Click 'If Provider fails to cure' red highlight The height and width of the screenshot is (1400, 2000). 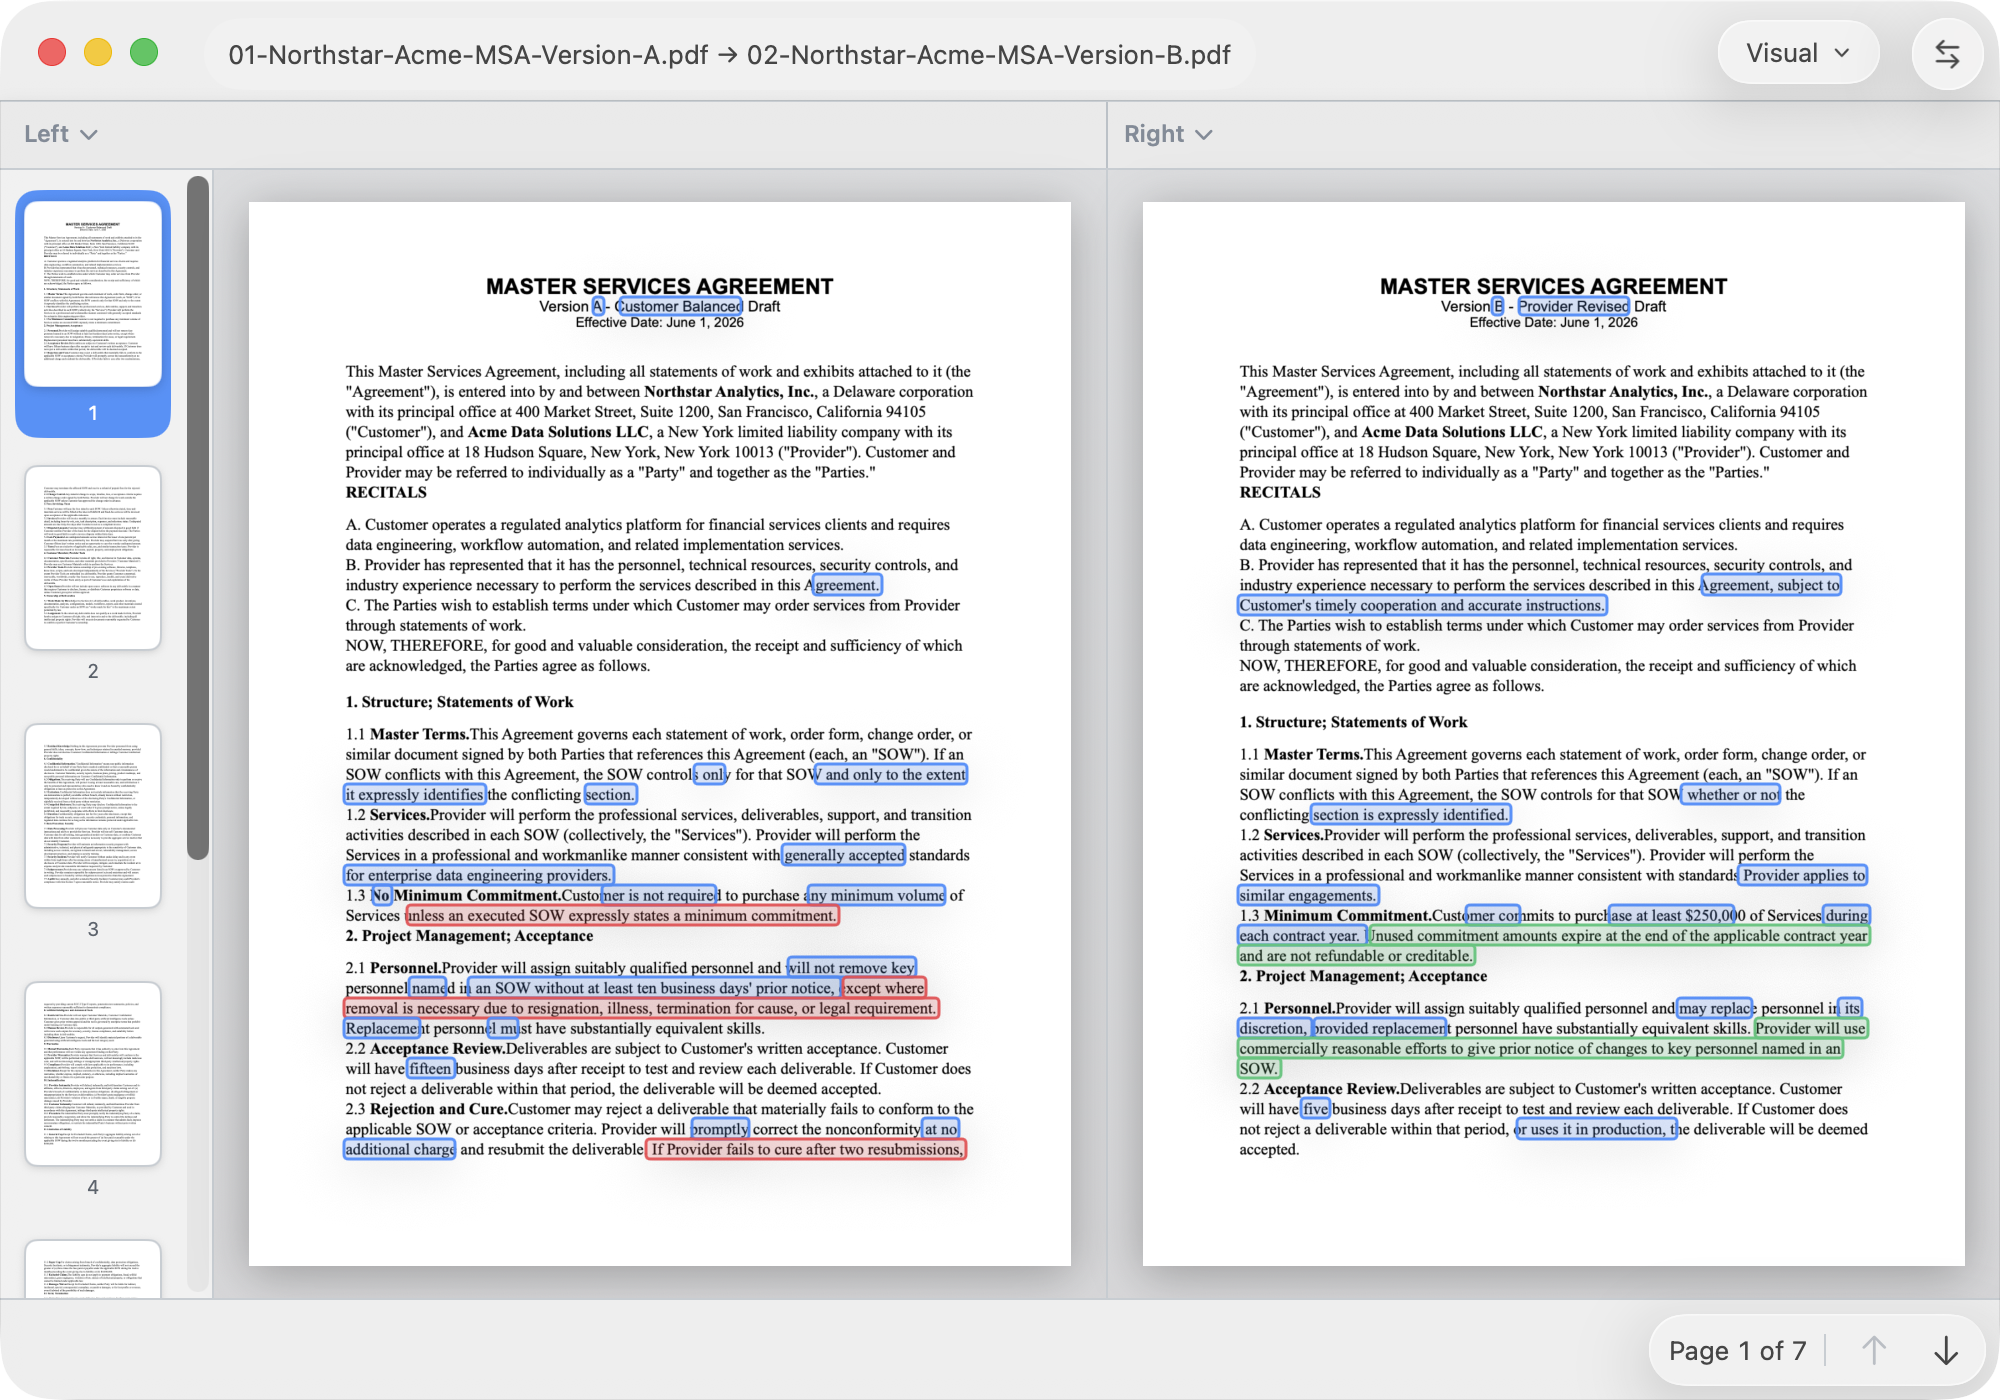coord(806,1149)
